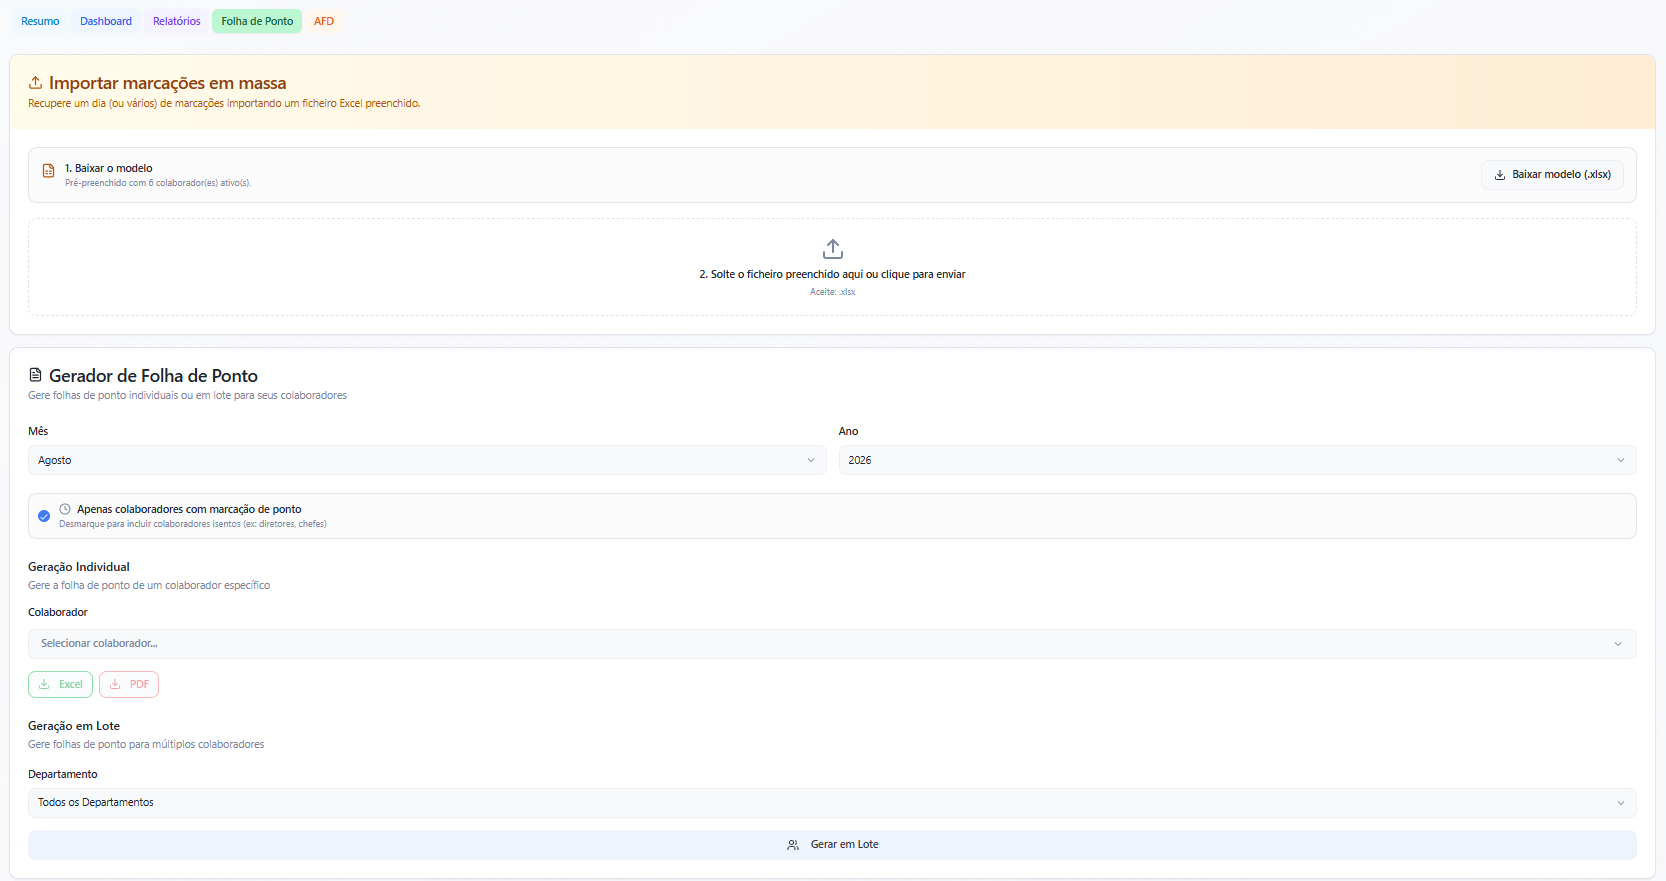The image size is (1666, 881).
Task: Click the file drop zone to upload the xlsx
Action: tap(832, 267)
